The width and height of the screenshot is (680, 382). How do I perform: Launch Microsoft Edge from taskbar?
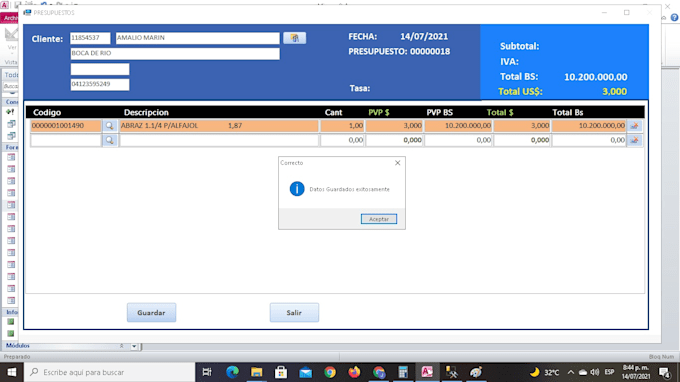(x=232, y=372)
